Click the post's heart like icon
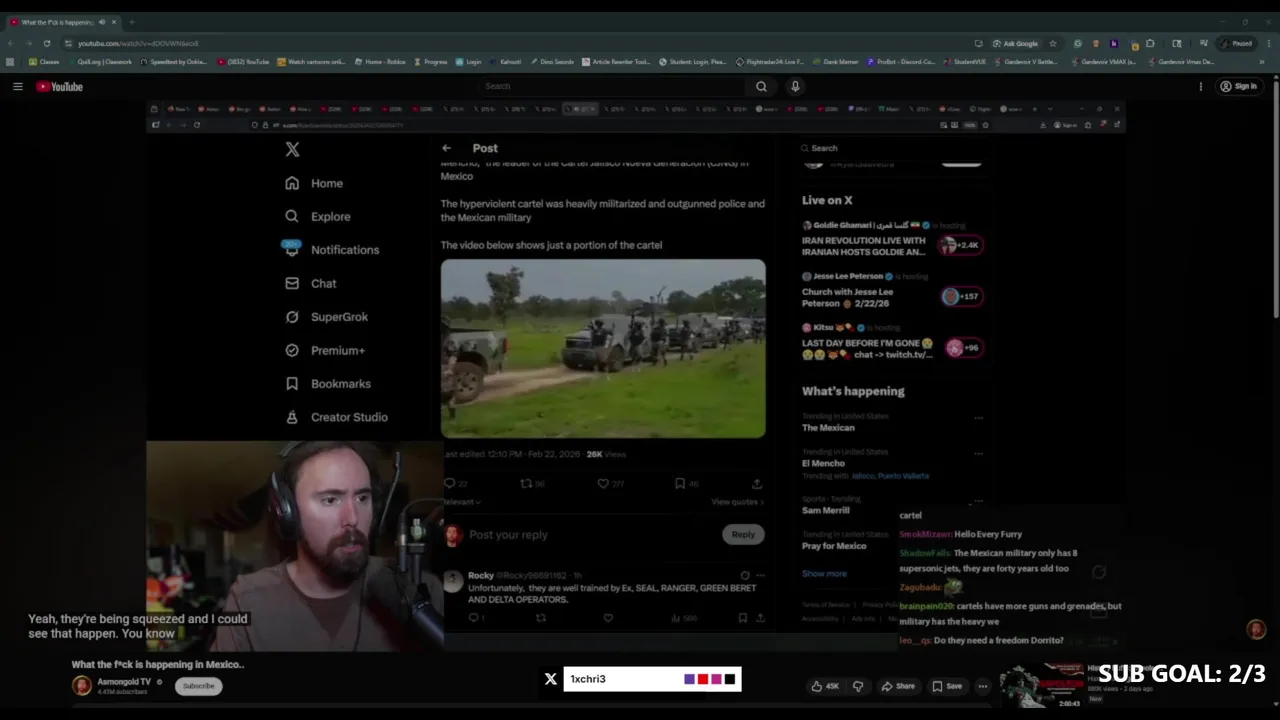 pyautogui.click(x=603, y=484)
